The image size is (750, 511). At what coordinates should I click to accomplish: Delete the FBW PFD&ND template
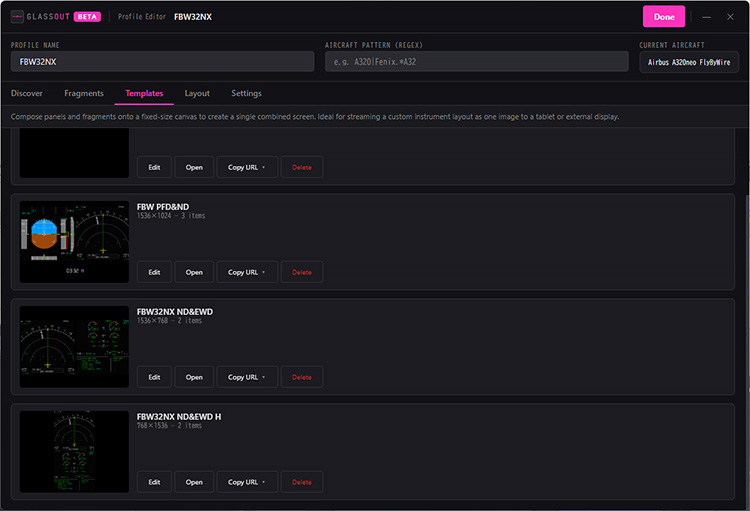(x=302, y=272)
